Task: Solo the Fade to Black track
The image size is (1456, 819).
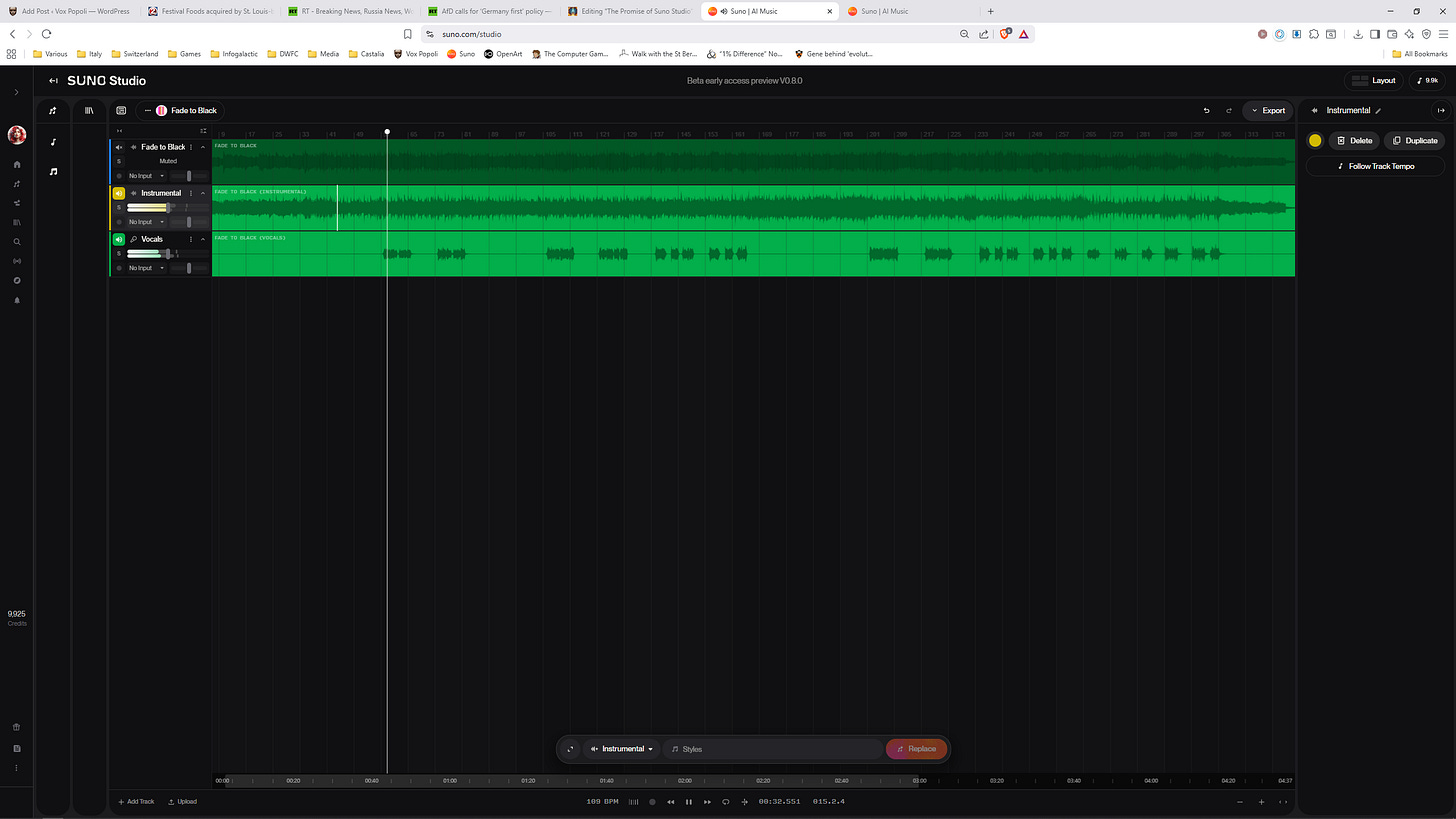Action: tap(119, 161)
